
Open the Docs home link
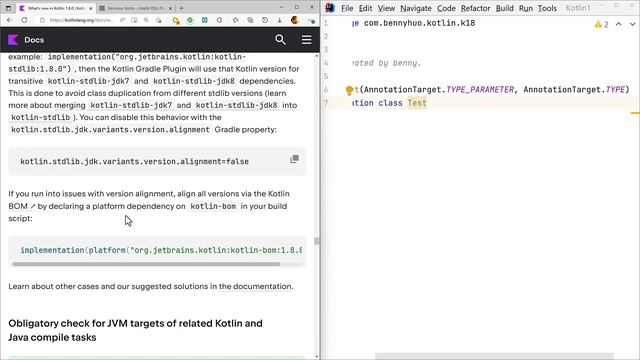point(34,40)
